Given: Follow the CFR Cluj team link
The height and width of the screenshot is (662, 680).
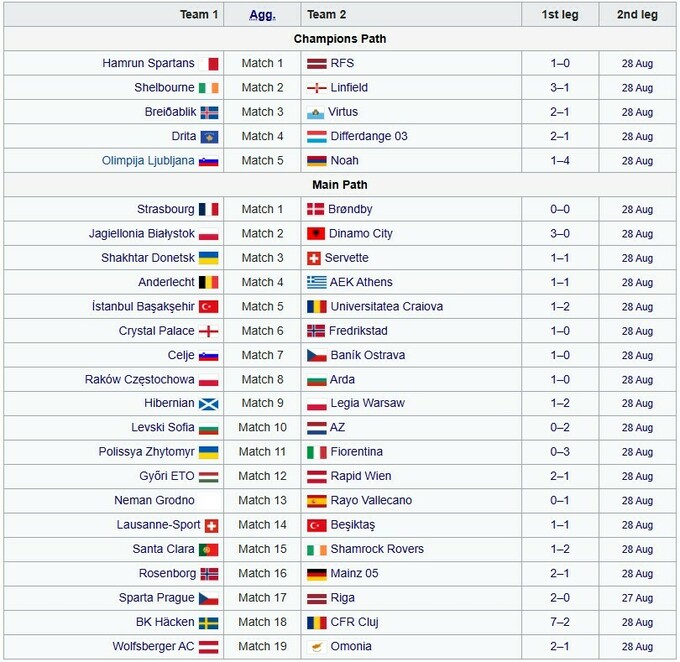Looking at the screenshot, I should click(x=354, y=622).
